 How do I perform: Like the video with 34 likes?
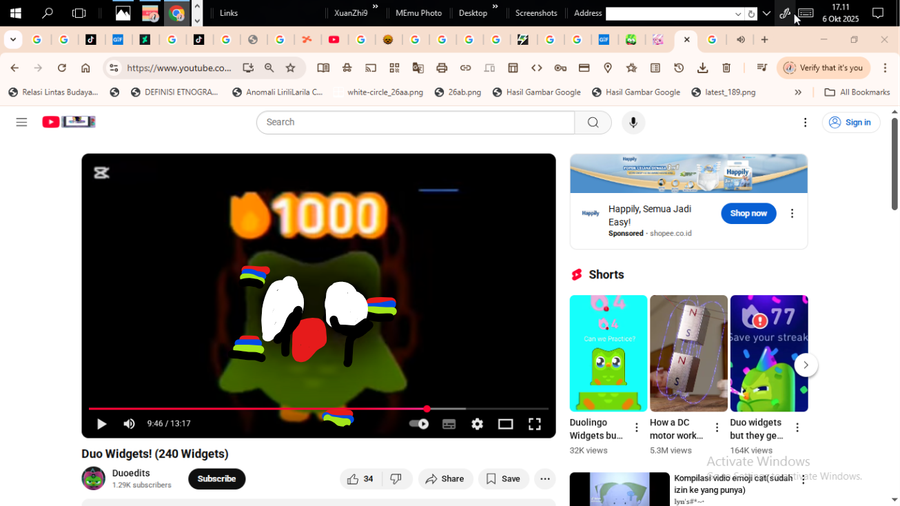pyautogui.click(x=360, y=479)
